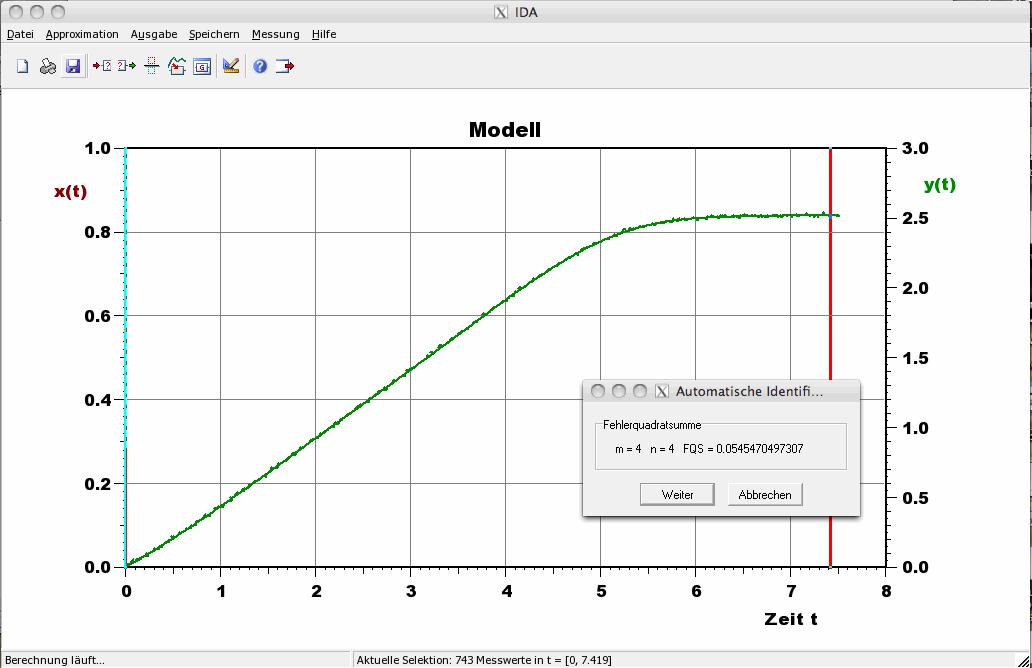
Task: Click the input signal question-mark block icon
Action: [x=102, y=66]
